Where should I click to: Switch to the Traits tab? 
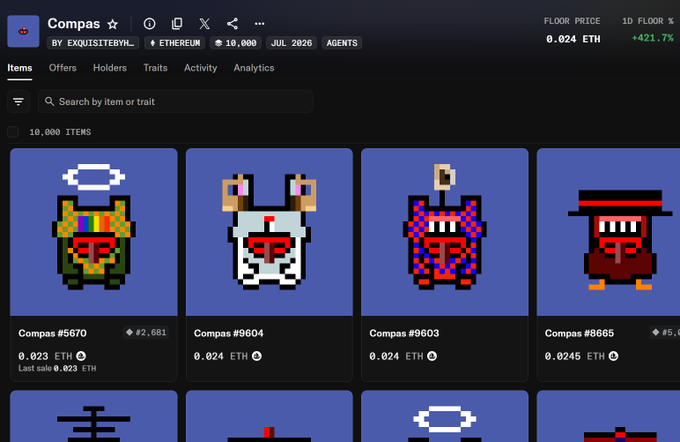(x=155, y=68)
